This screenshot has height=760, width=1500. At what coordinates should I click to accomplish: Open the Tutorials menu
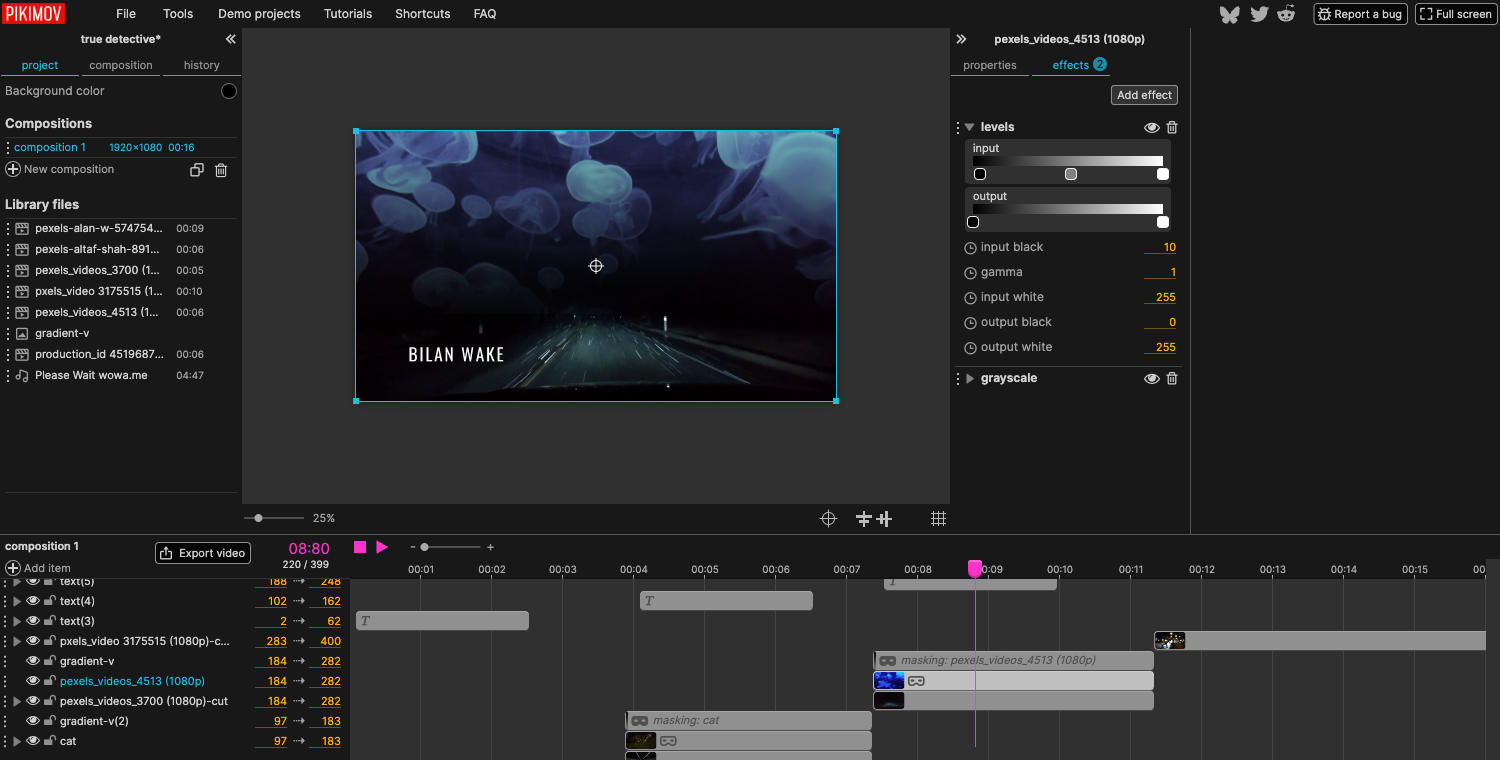tap(348, 14)
